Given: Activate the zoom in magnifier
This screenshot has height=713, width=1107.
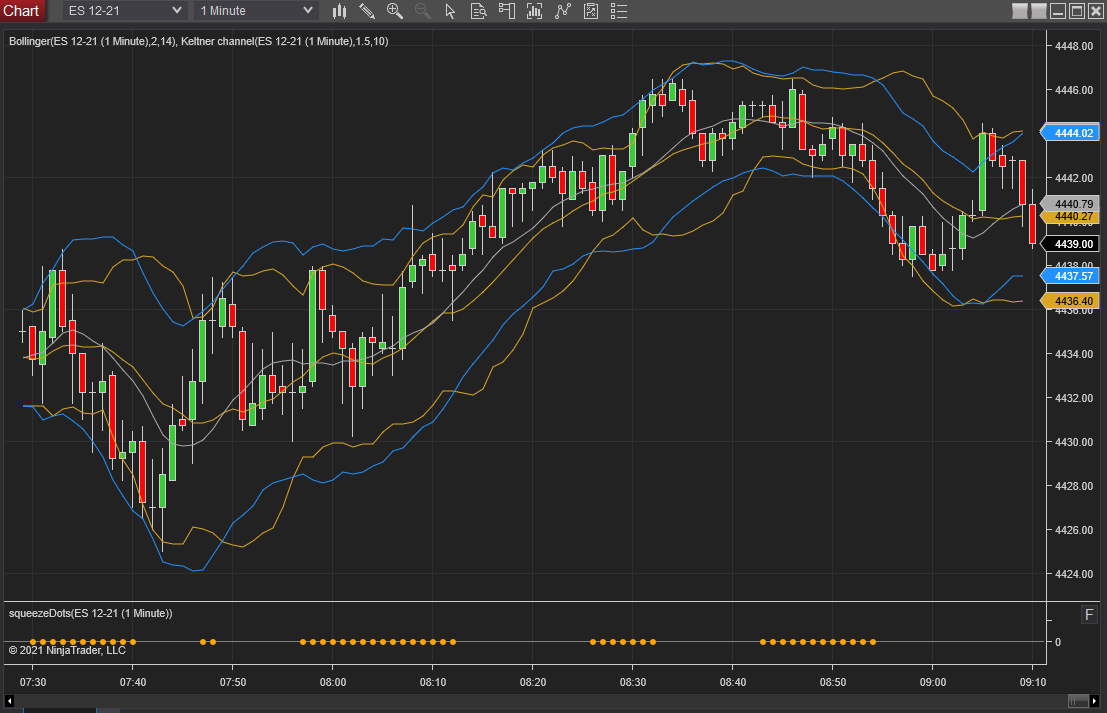Looking at the screenshot, I should click(x=395, y=11).
